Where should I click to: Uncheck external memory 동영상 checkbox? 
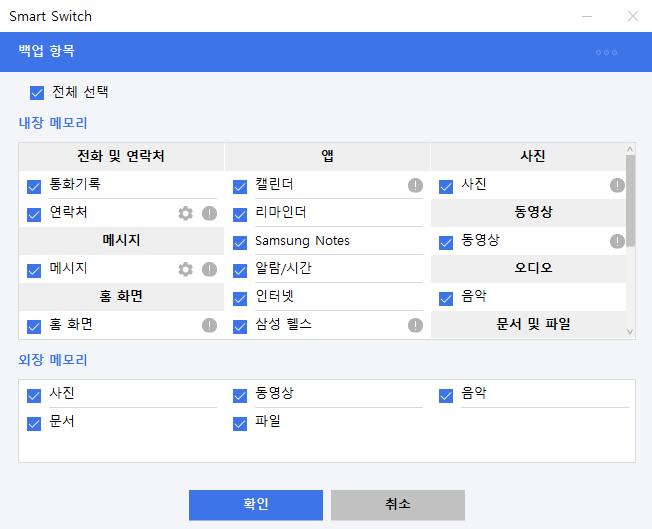[x=240, y=396]
